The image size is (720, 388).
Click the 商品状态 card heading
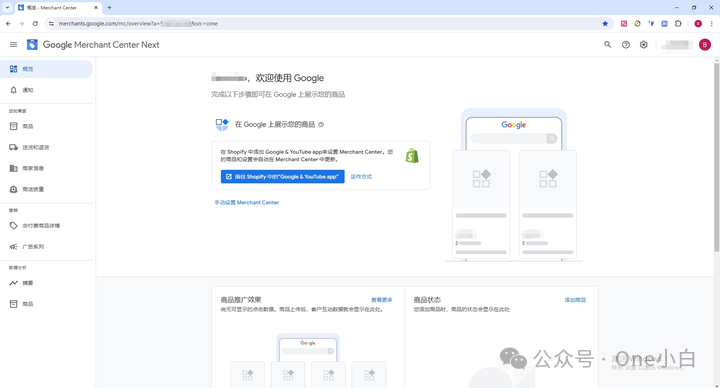[x=427, y=300]
